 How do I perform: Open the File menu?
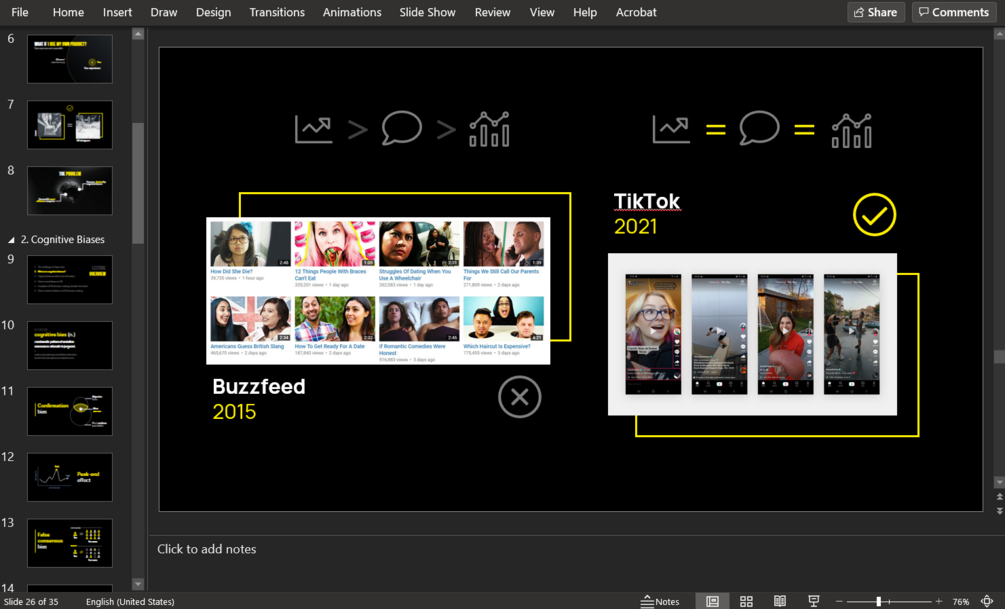(20, 12)
